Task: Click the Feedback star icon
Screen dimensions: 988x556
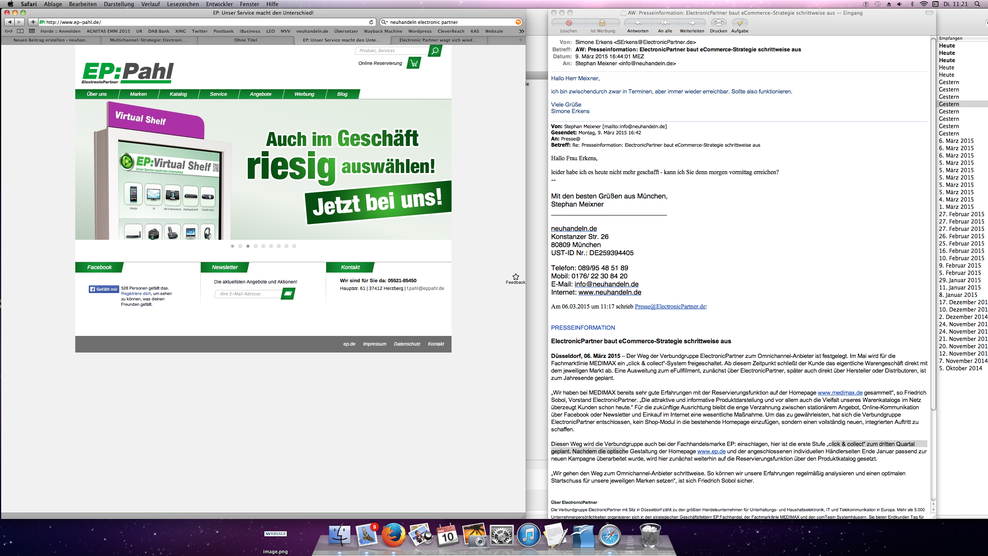Action: [515, 277]
